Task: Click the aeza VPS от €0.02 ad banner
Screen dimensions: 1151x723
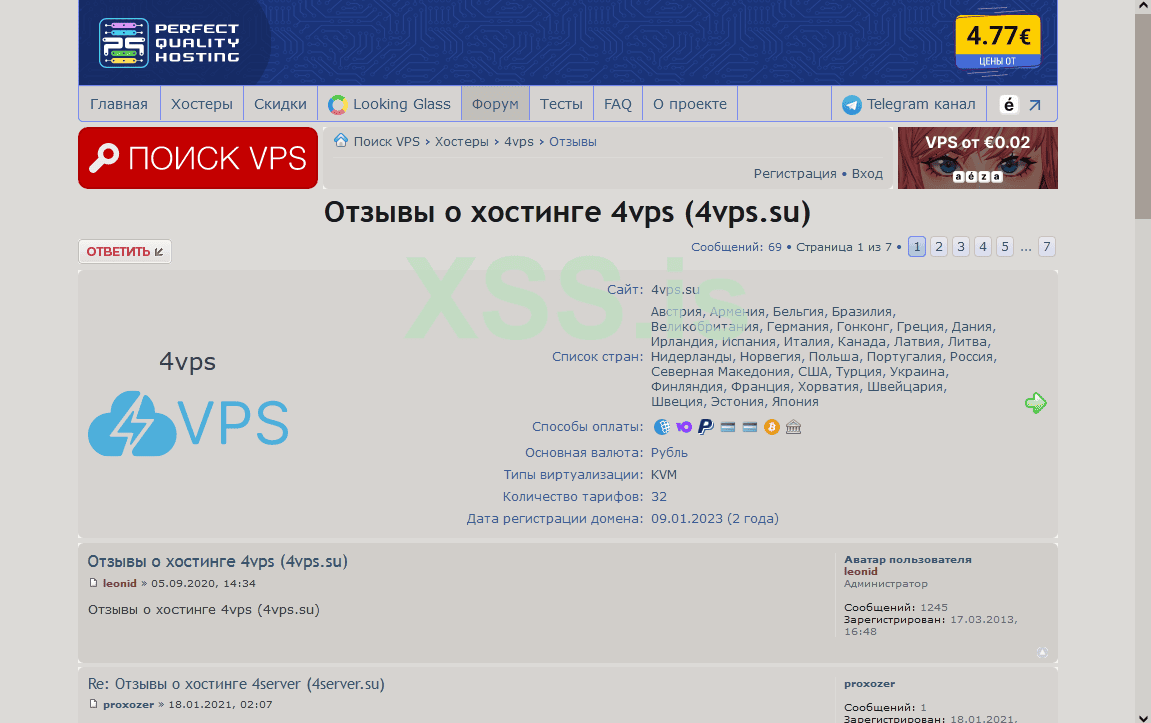Action: tap(978, 158)
